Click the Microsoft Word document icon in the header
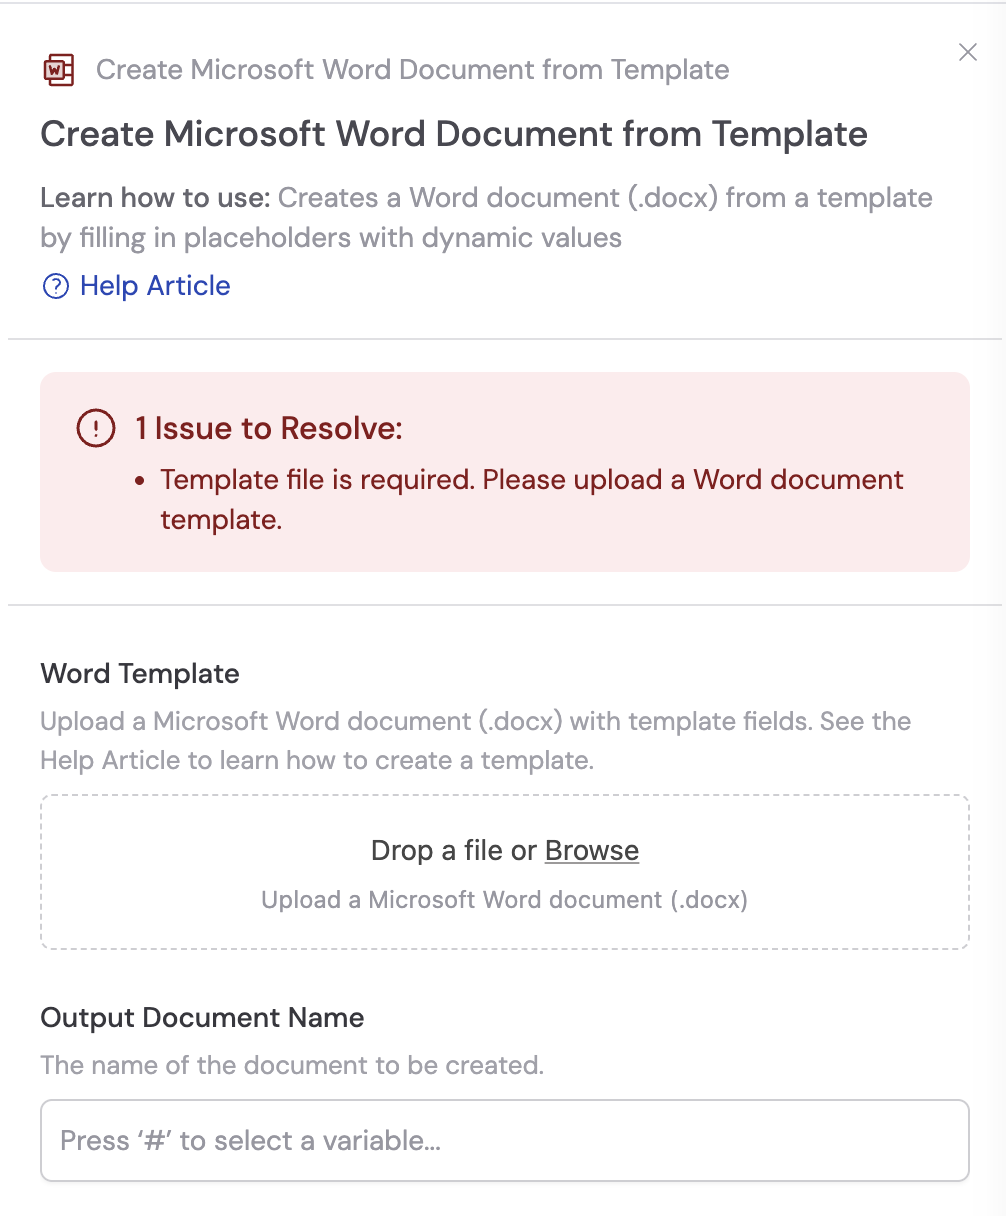 point(58,70)
